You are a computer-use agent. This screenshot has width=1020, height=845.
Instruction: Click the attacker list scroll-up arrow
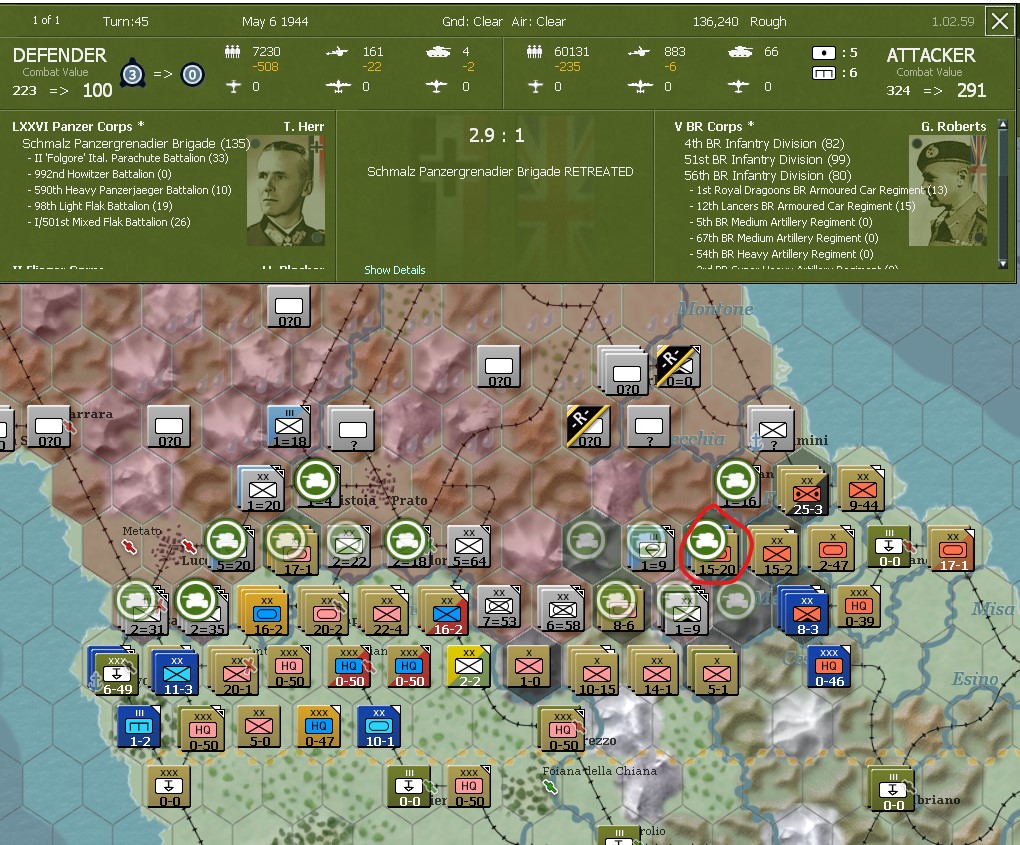pyautogui.click(x=1002, y=124)
